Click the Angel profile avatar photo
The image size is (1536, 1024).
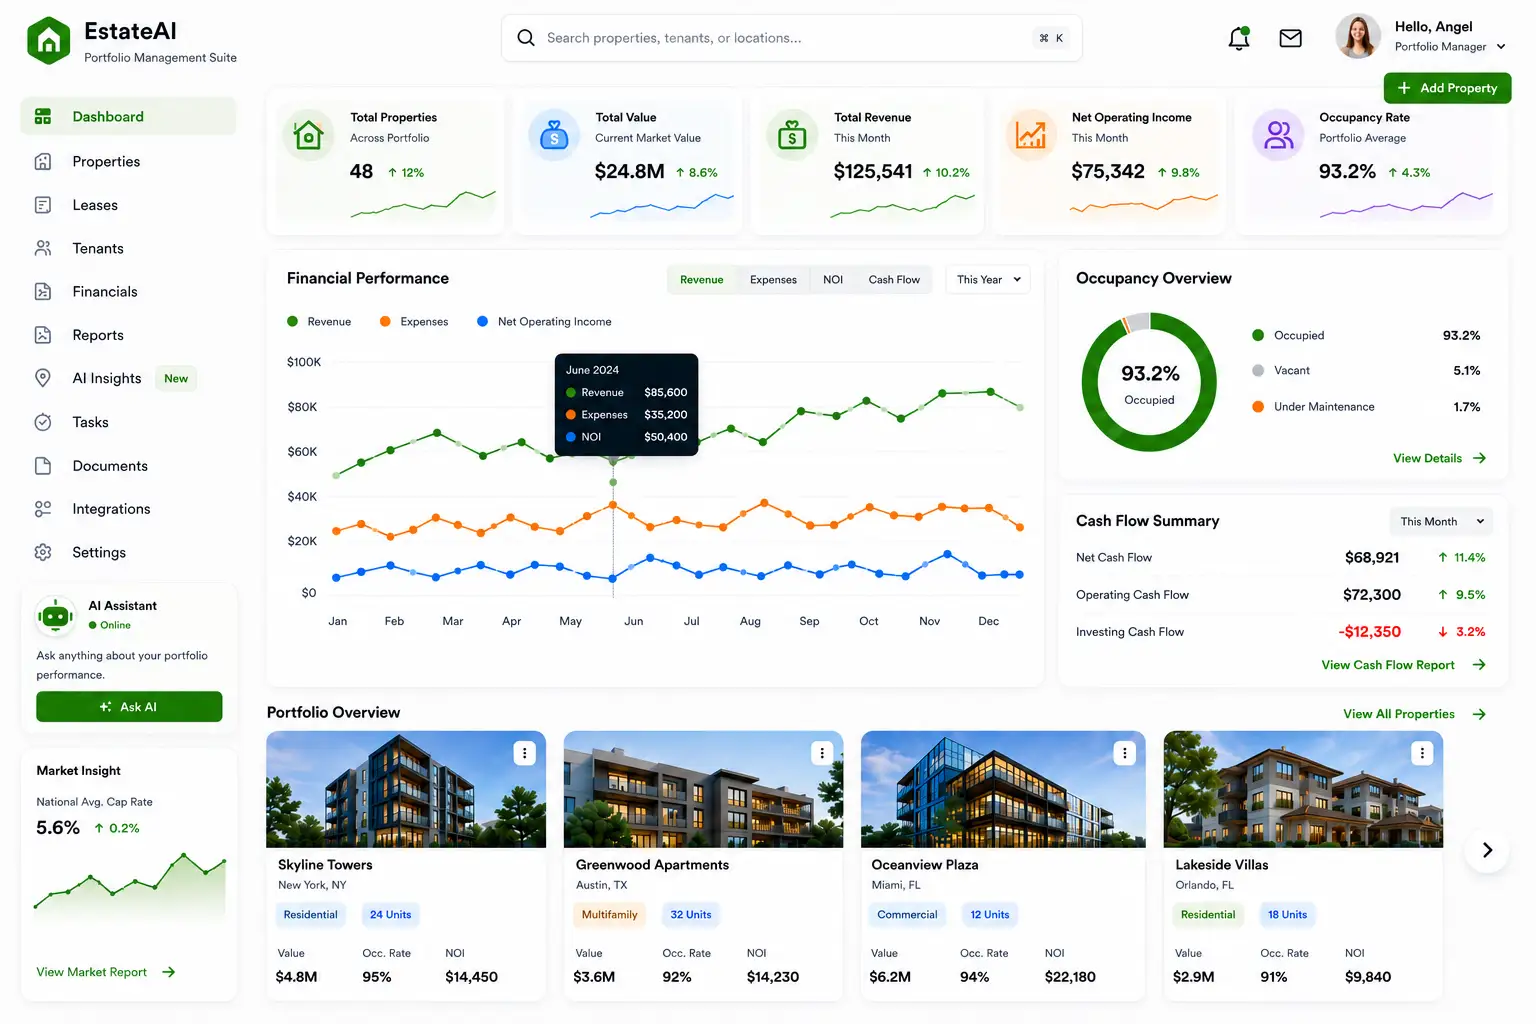[x=1358, y=37]
